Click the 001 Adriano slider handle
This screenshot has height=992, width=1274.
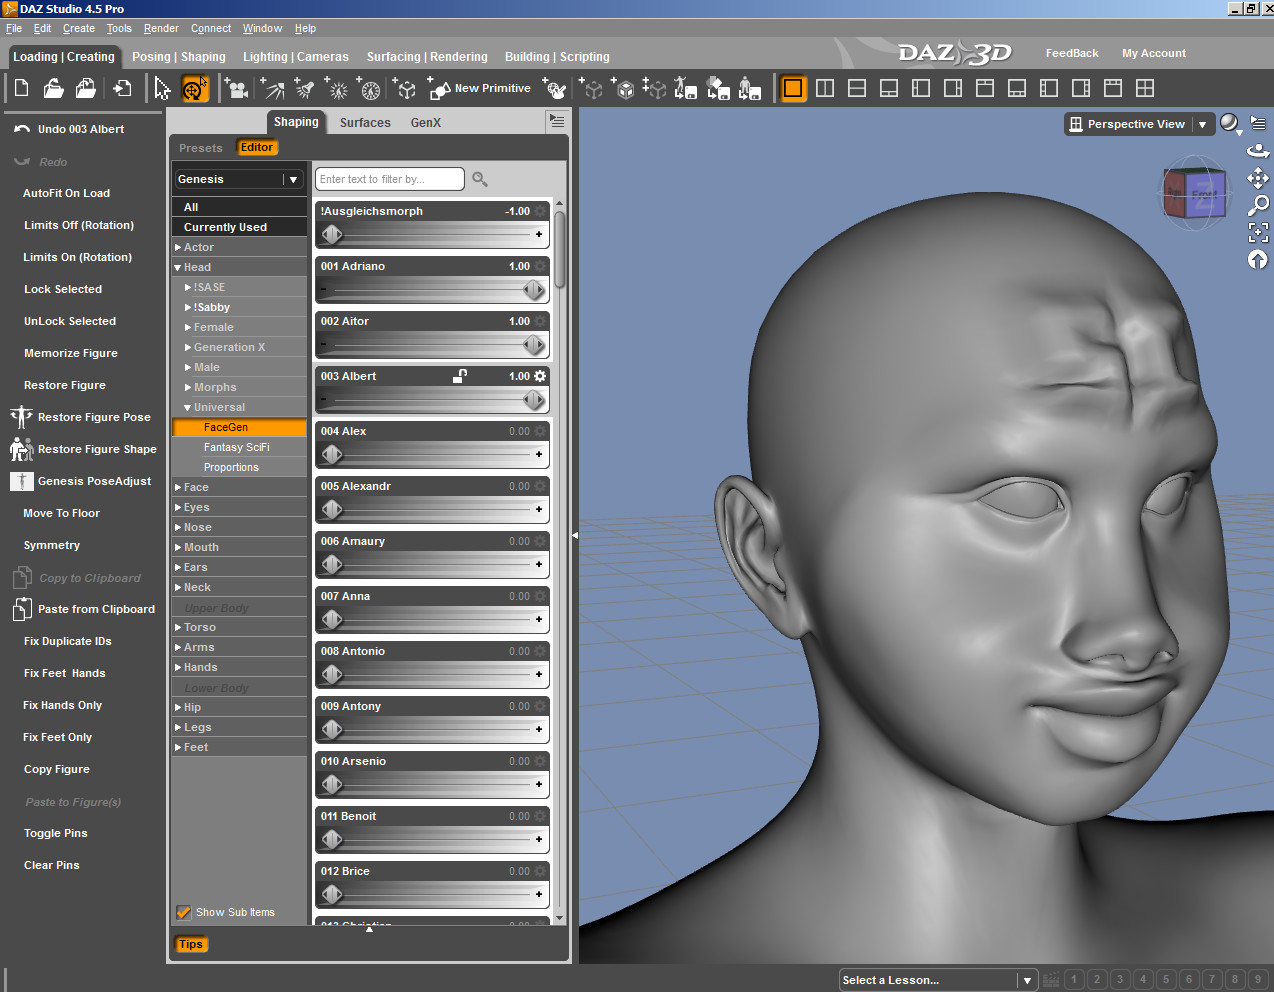[534, 289]
